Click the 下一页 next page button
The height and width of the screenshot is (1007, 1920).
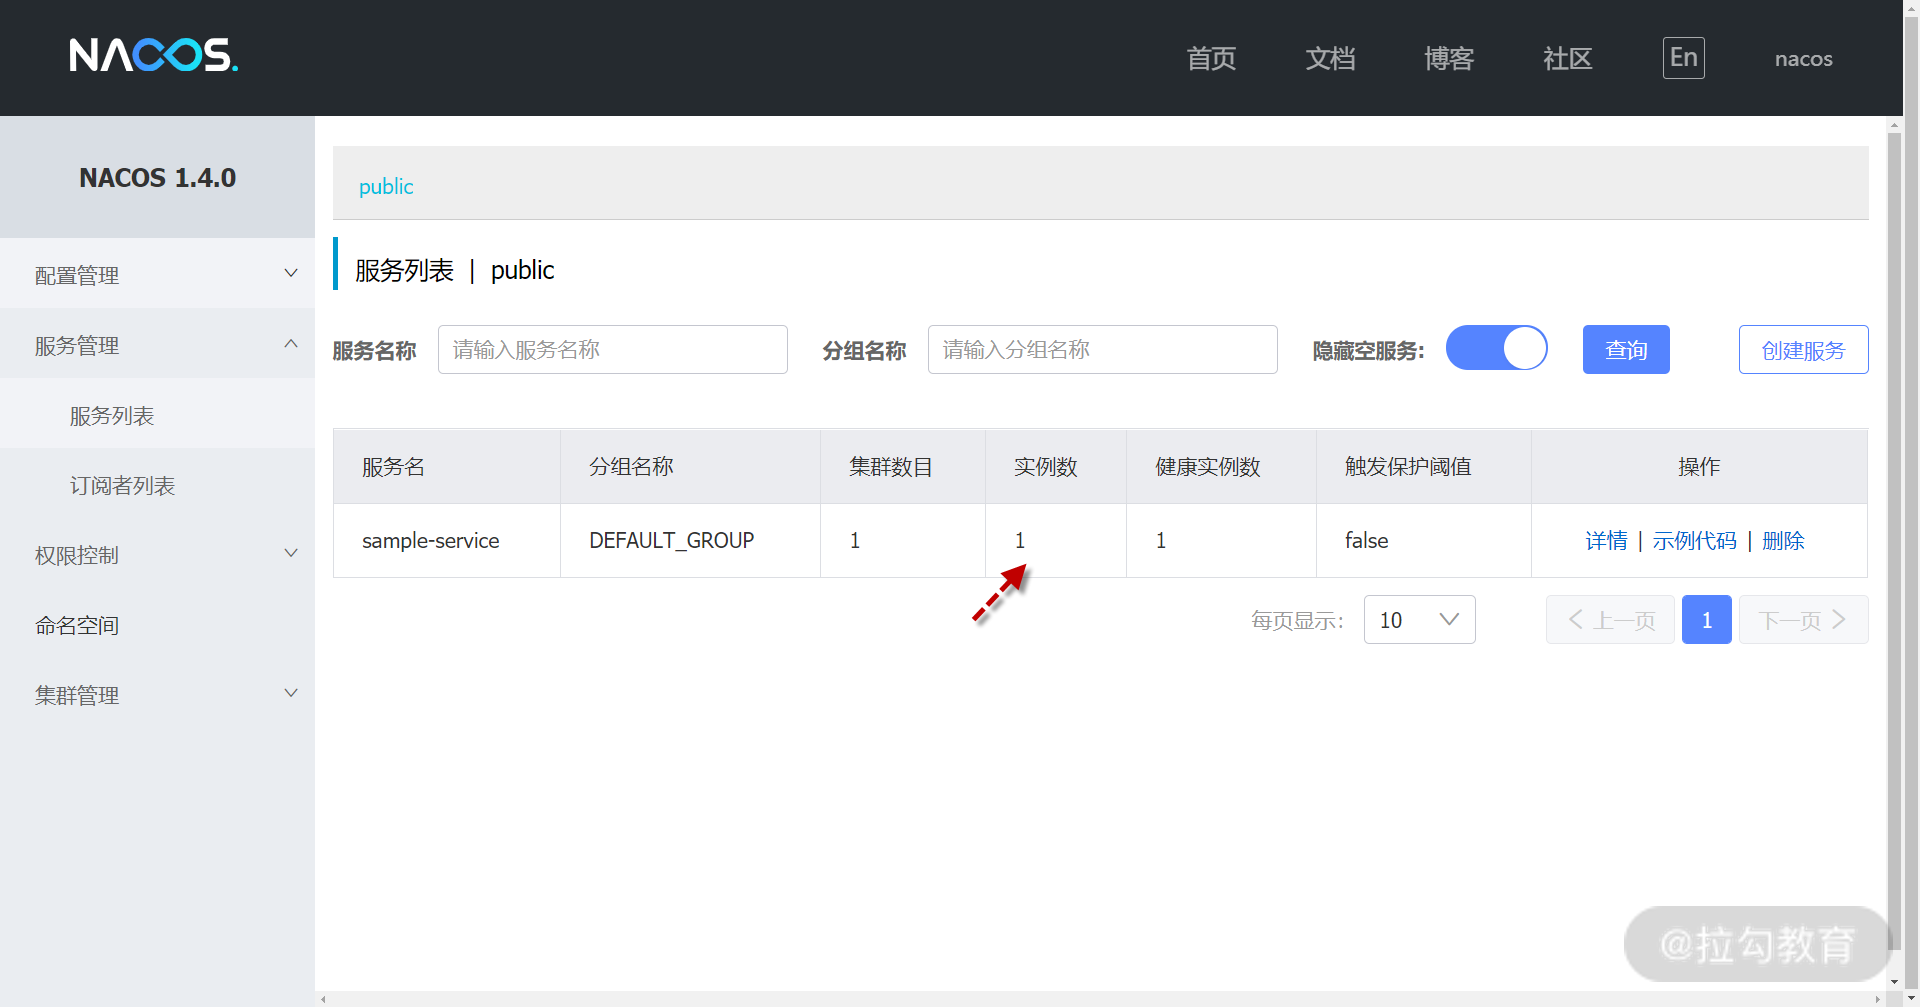1804,620
